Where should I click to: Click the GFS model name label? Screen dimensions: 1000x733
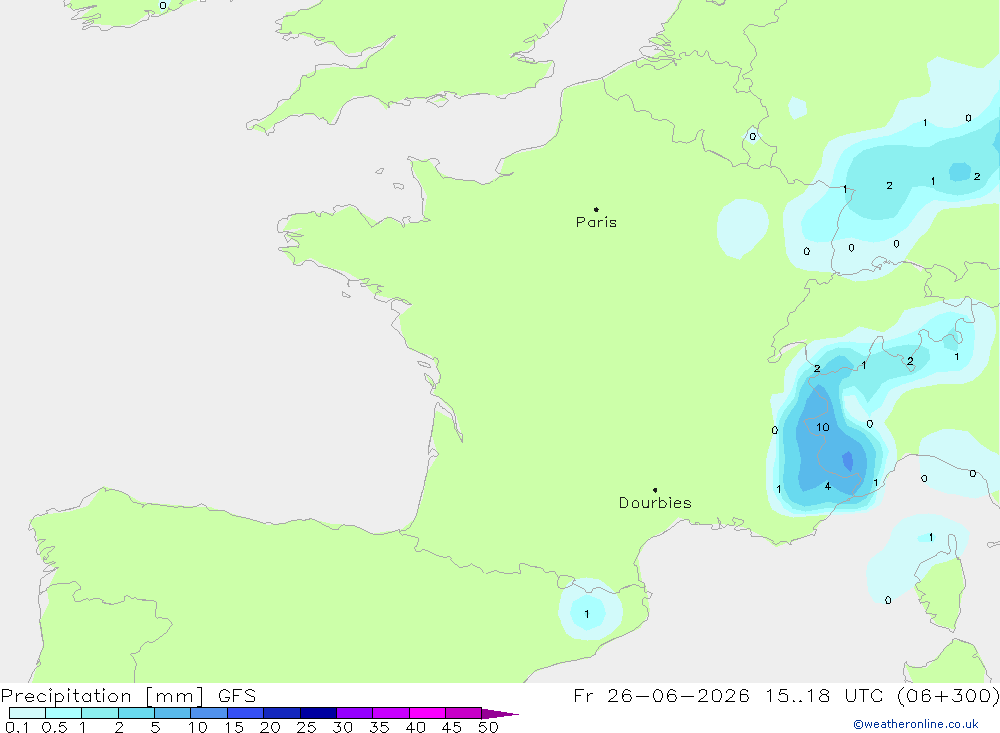coord(237,696)
